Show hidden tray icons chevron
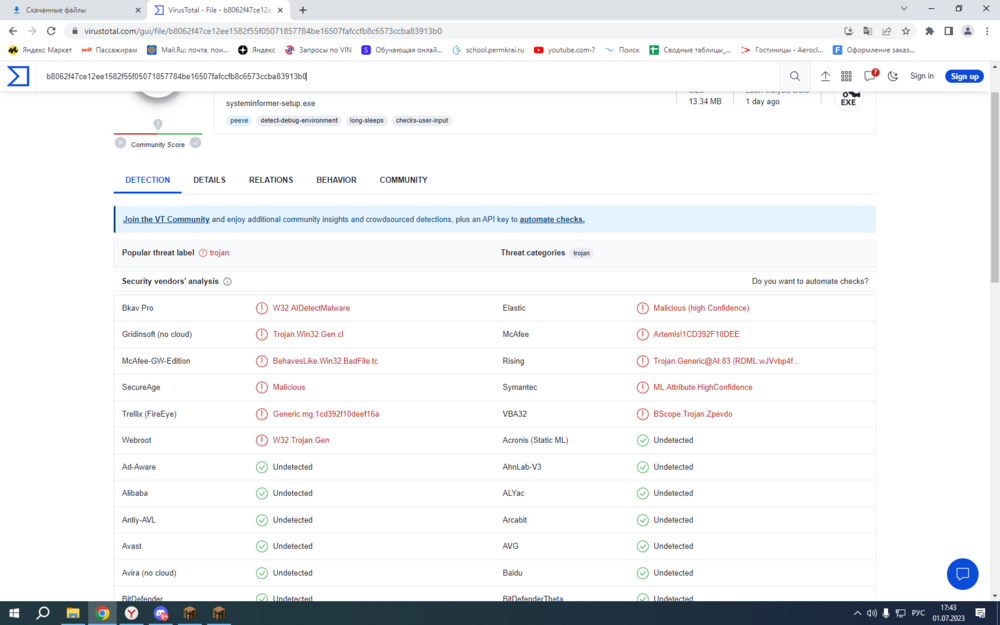 (x=857, y=614)
